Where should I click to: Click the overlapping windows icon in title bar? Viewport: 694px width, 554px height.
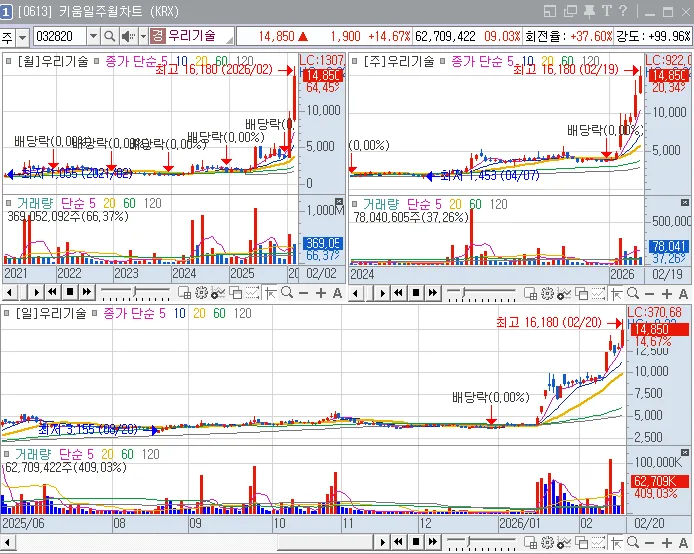(x=571, y=11)
